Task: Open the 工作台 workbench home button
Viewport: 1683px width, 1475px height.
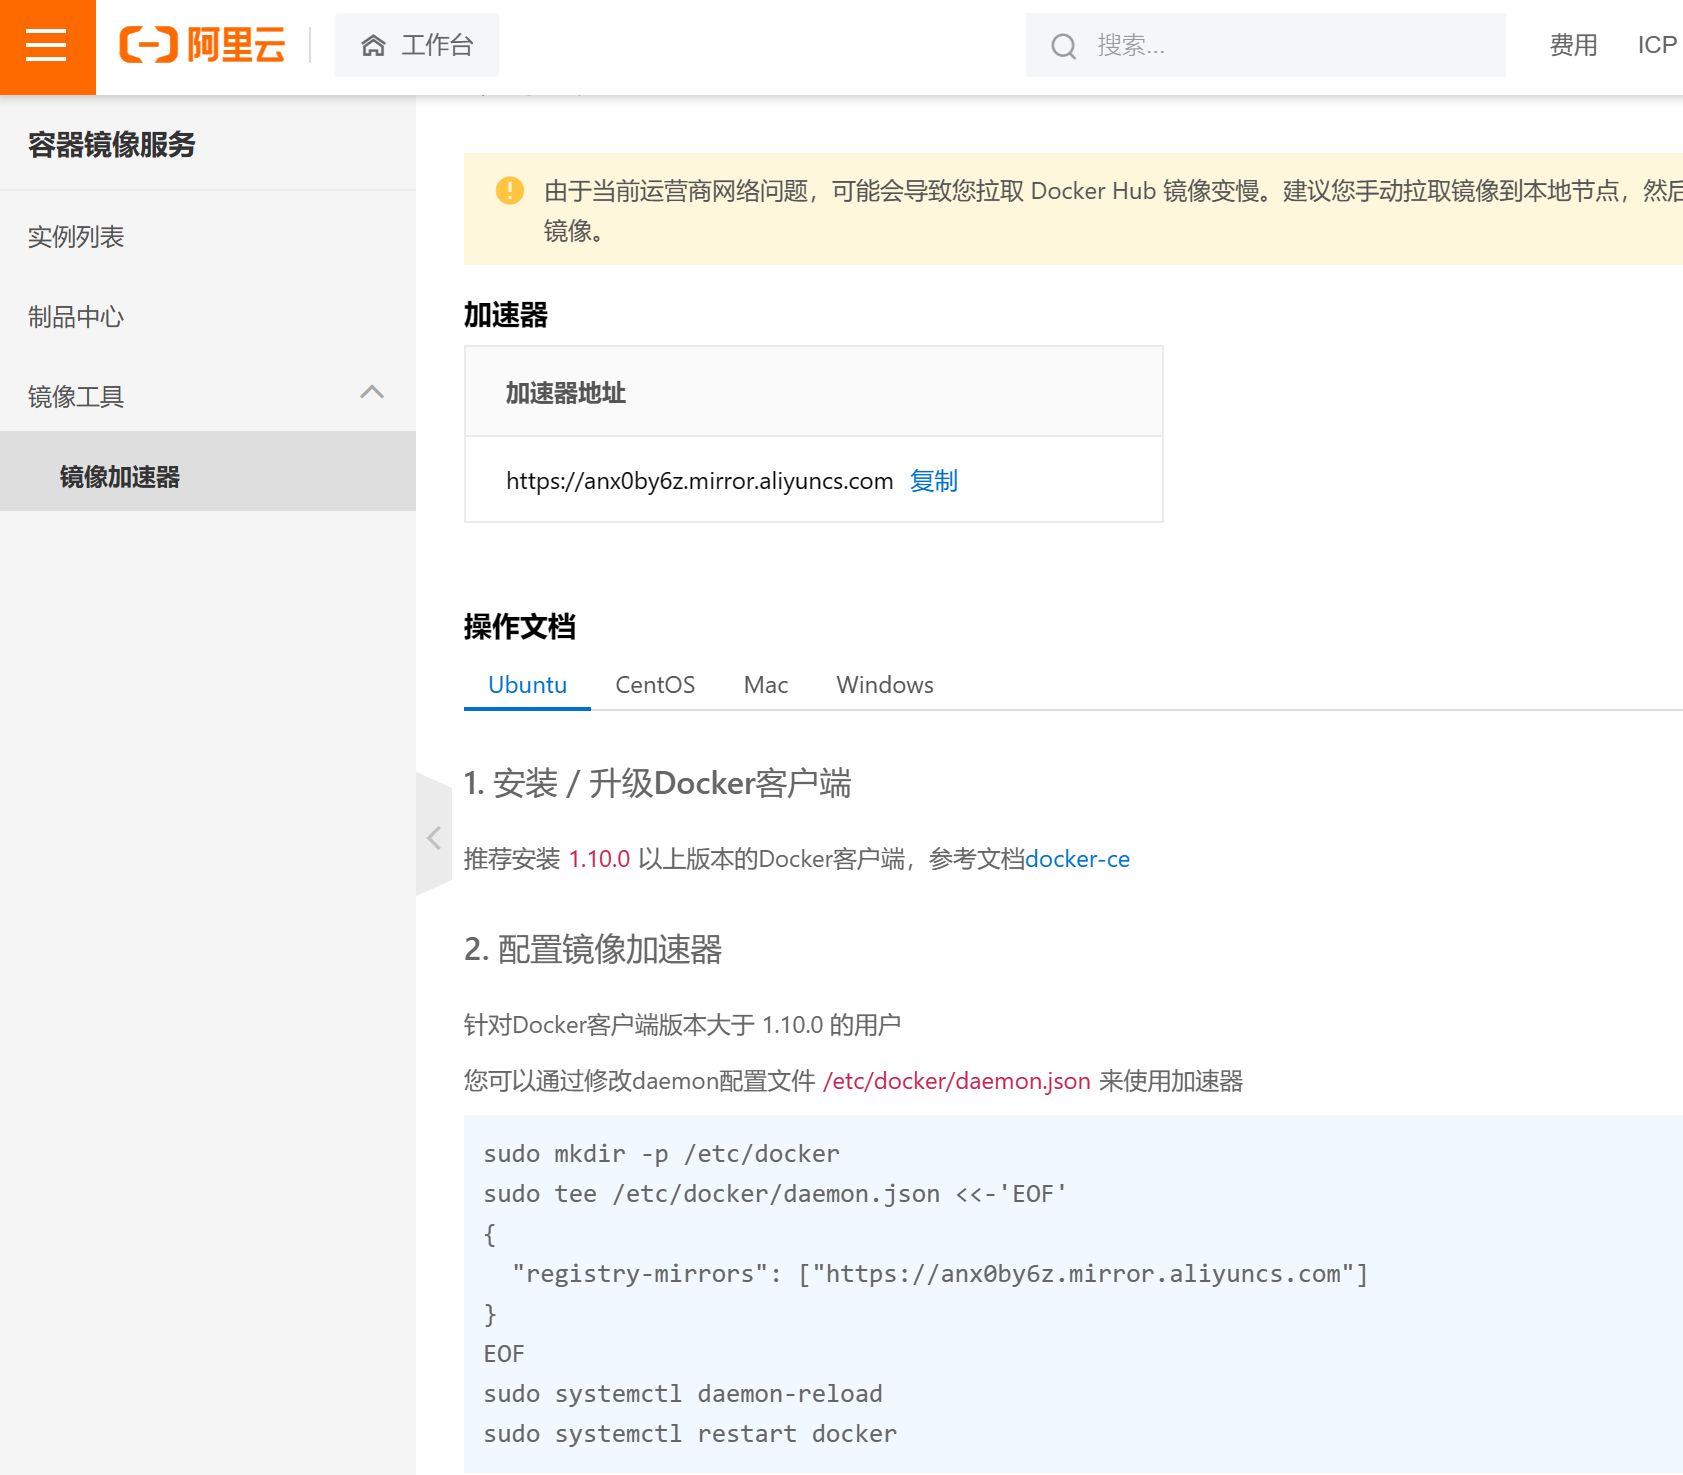Action: pos(416,45)
